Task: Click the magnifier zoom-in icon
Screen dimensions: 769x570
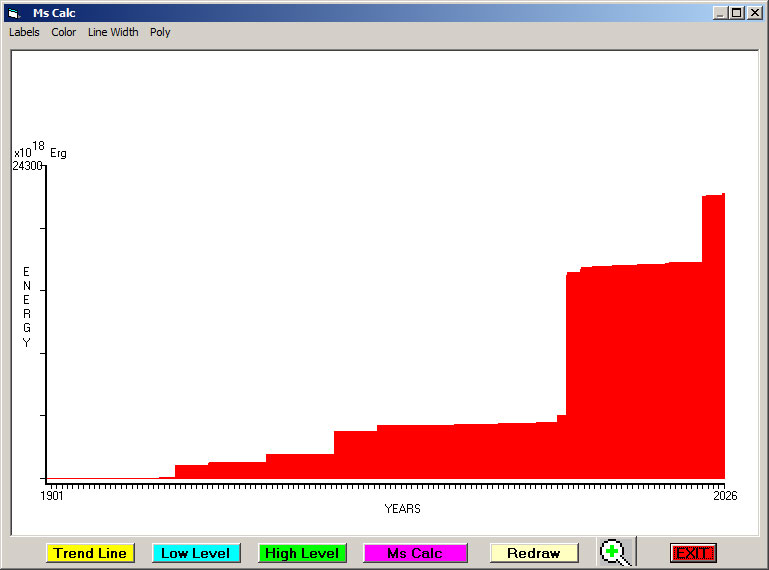Action: click(614, 552)
